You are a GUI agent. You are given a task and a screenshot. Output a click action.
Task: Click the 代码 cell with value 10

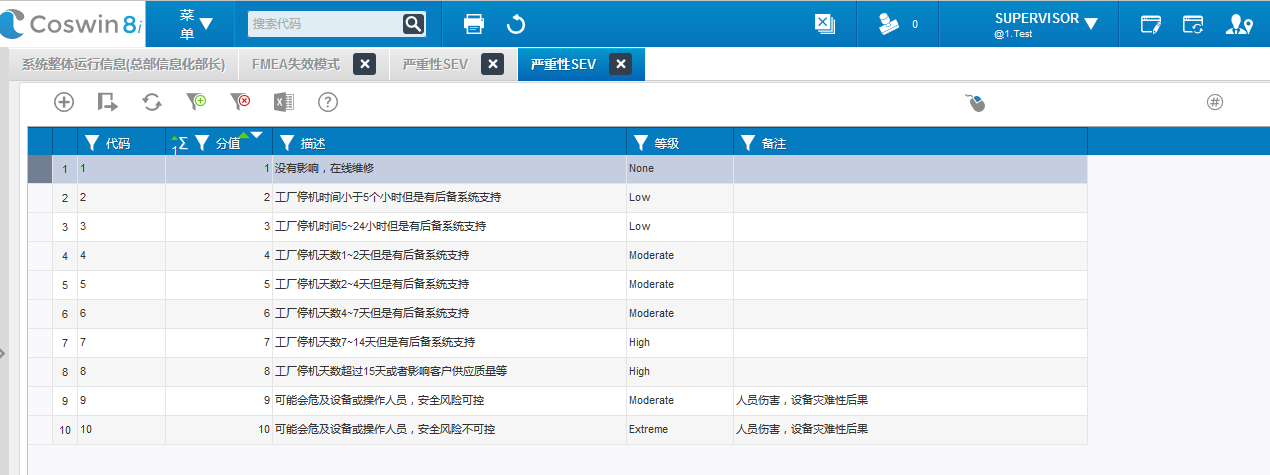(x=121, y=429)
